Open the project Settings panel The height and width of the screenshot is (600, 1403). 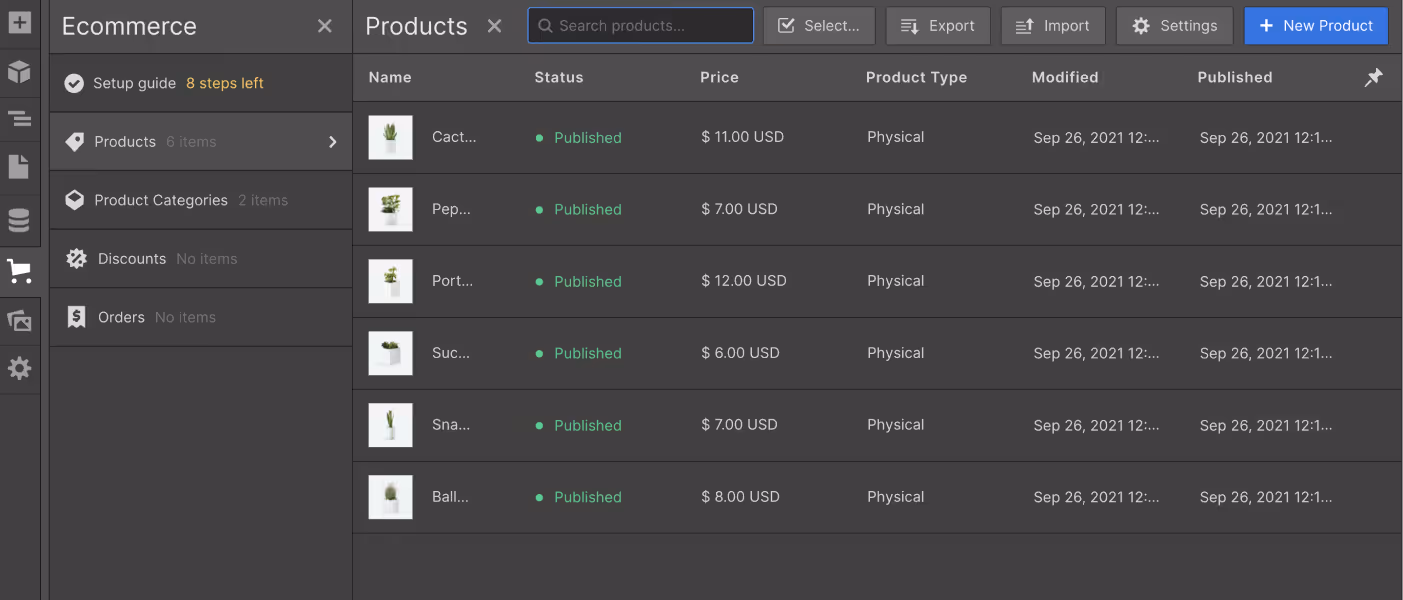click(20, 369)
